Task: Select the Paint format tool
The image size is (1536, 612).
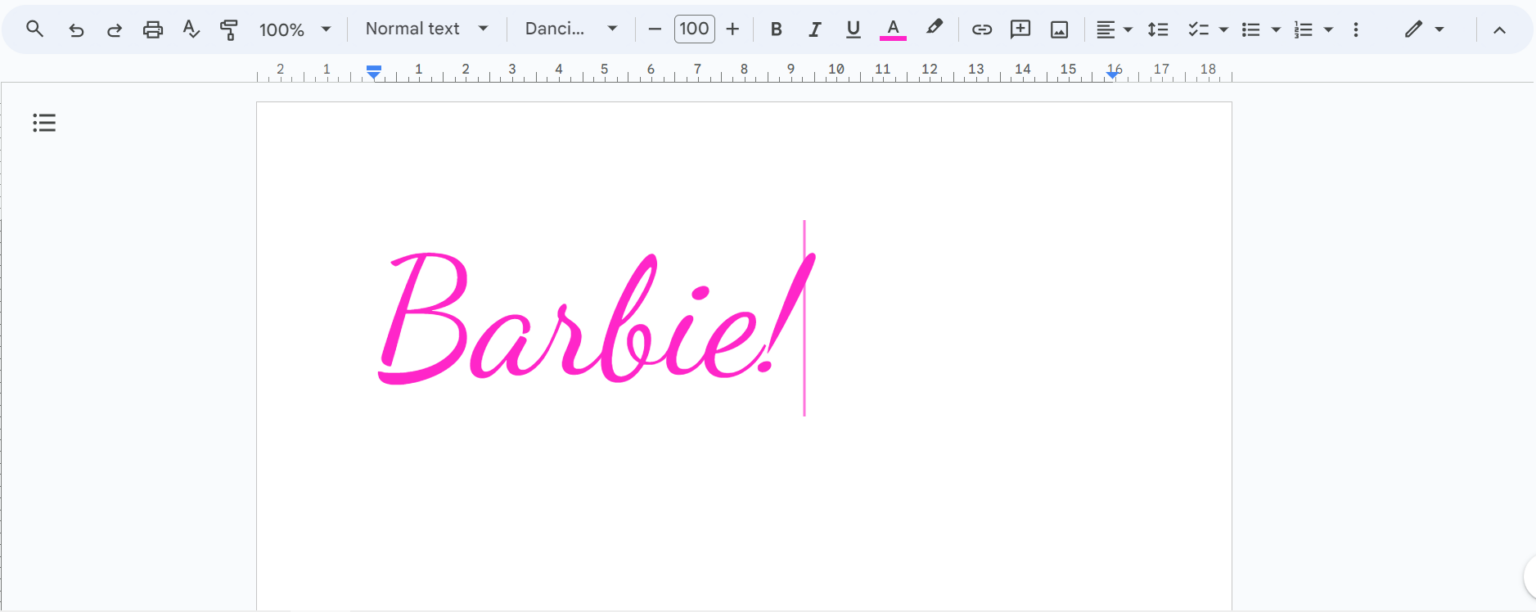Action: tap(228, 29)
